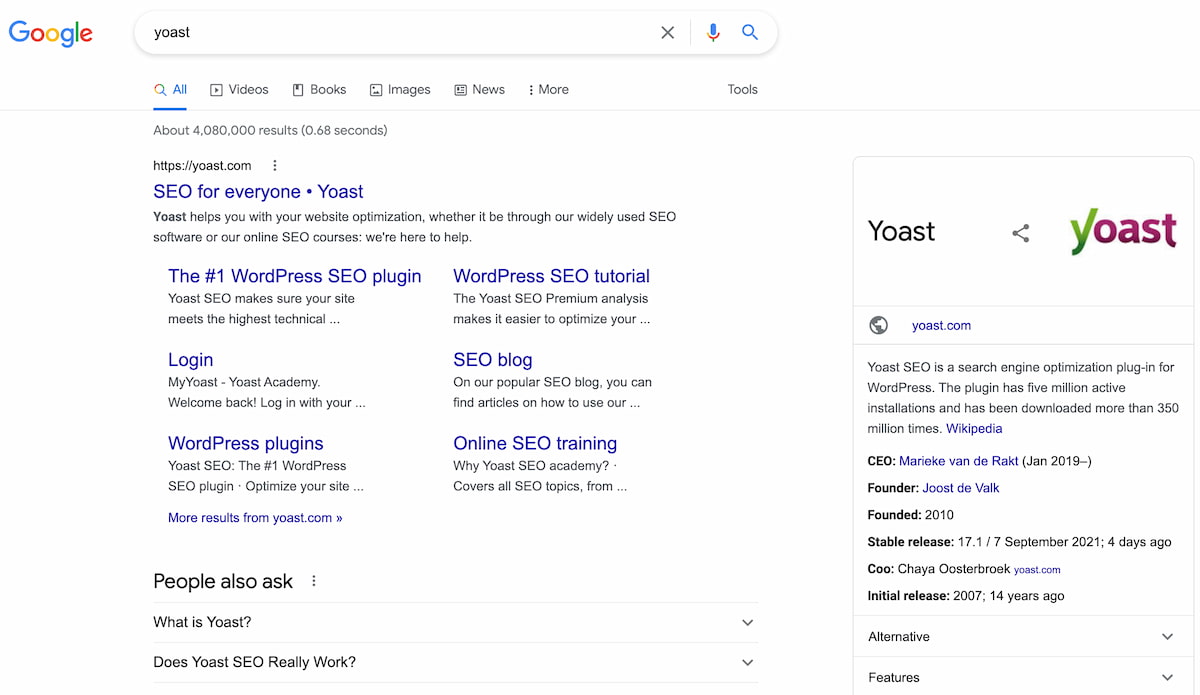The height and width of the screenshot is (695, 1200).
Task: Submit search with the magnifying glass icon
Action: [750, 32]
